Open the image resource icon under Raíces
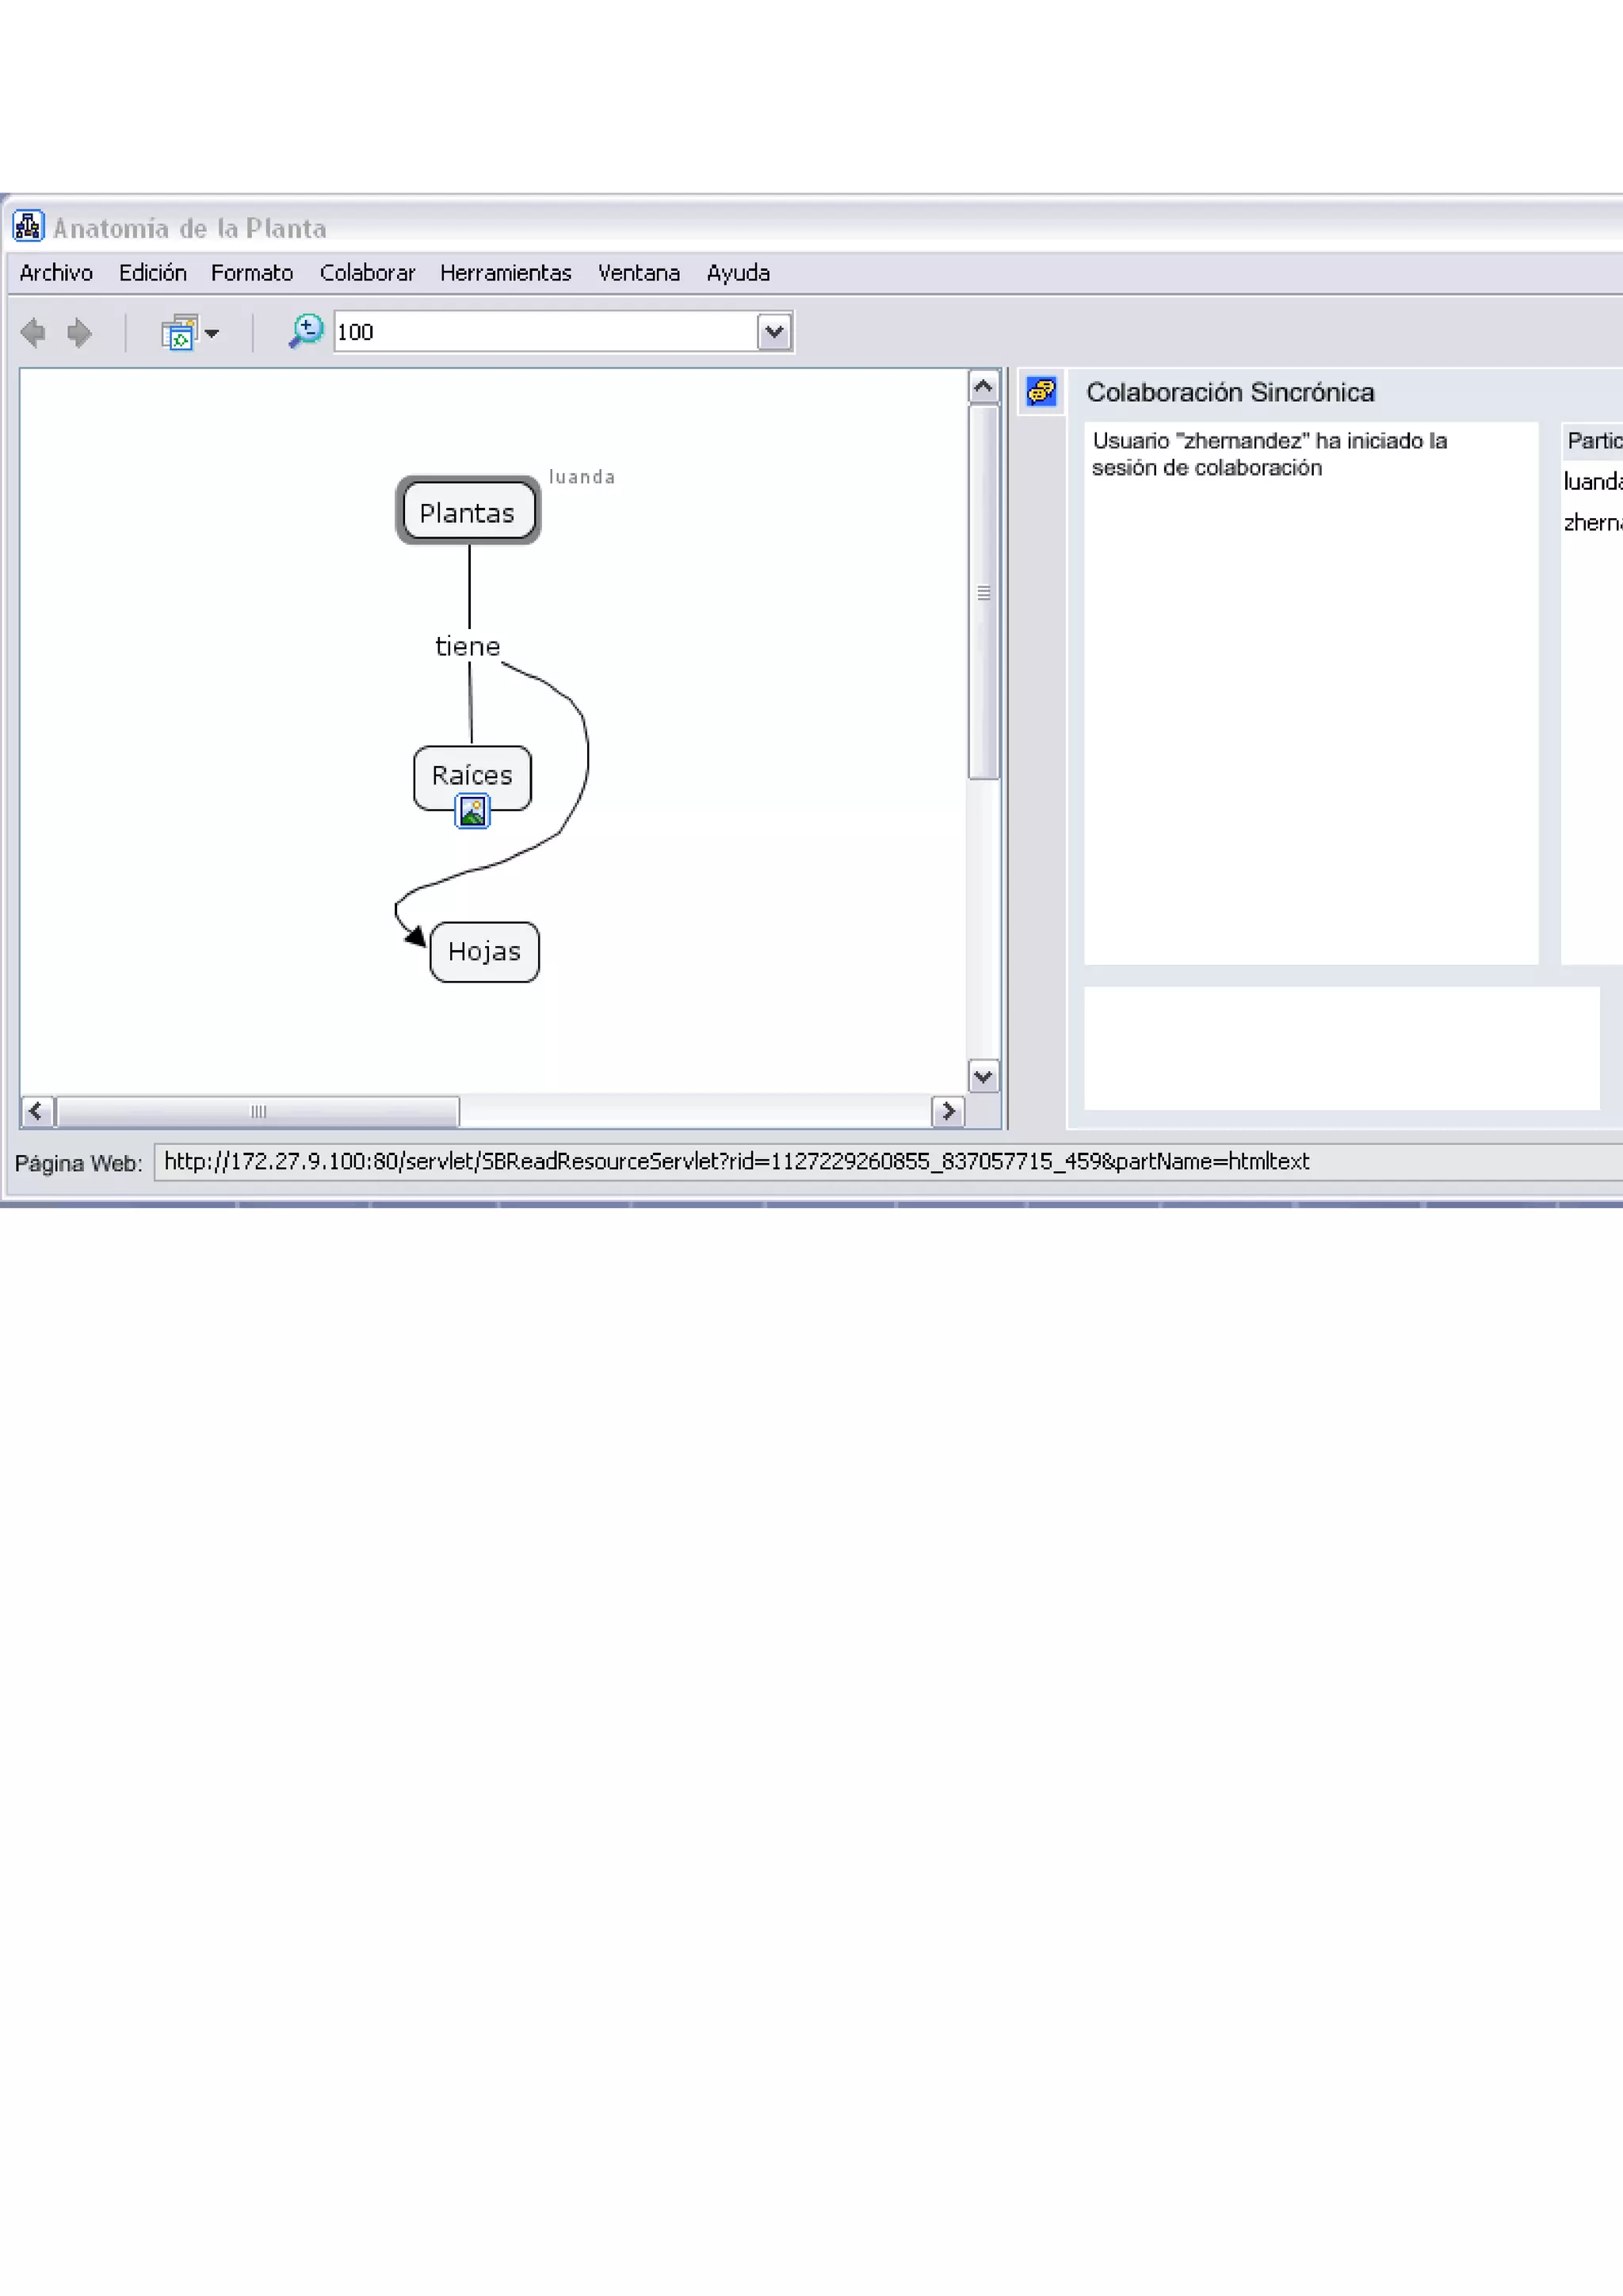Viewport: 1623px width, 2296px height. click(x=473, y=811)
